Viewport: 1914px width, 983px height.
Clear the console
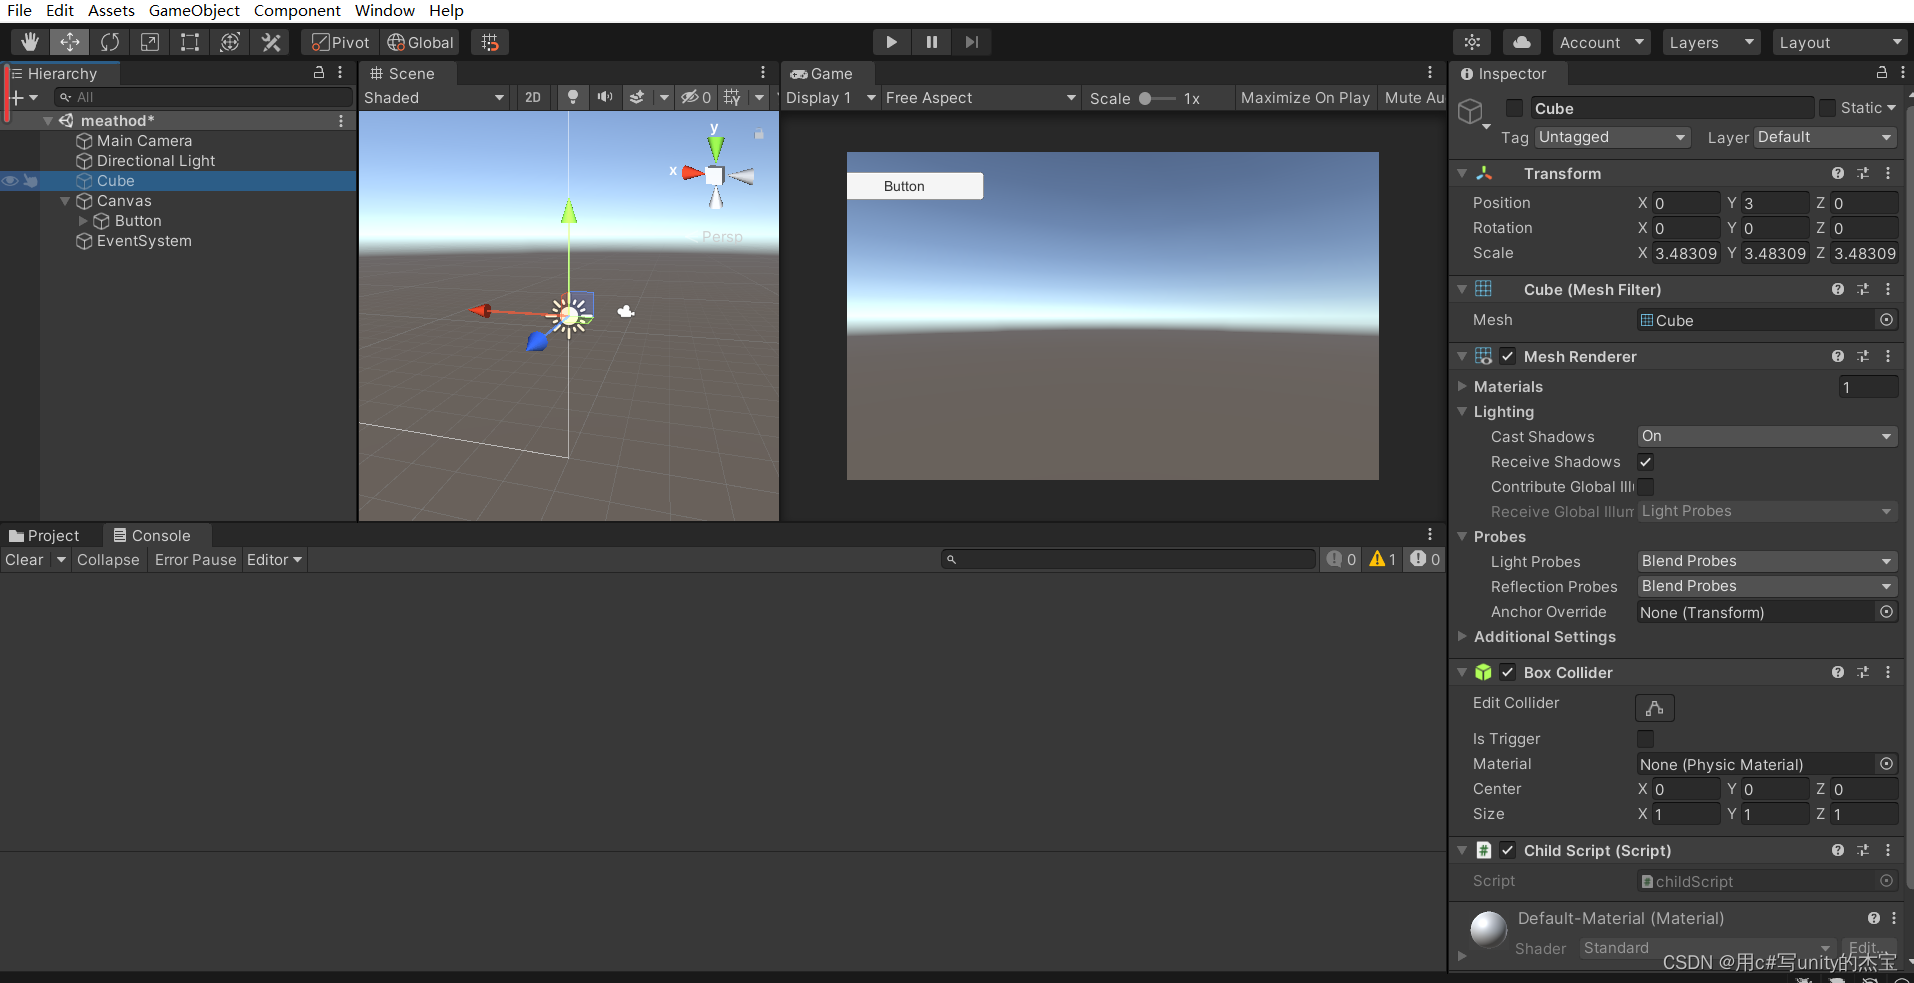coord(24,560)
